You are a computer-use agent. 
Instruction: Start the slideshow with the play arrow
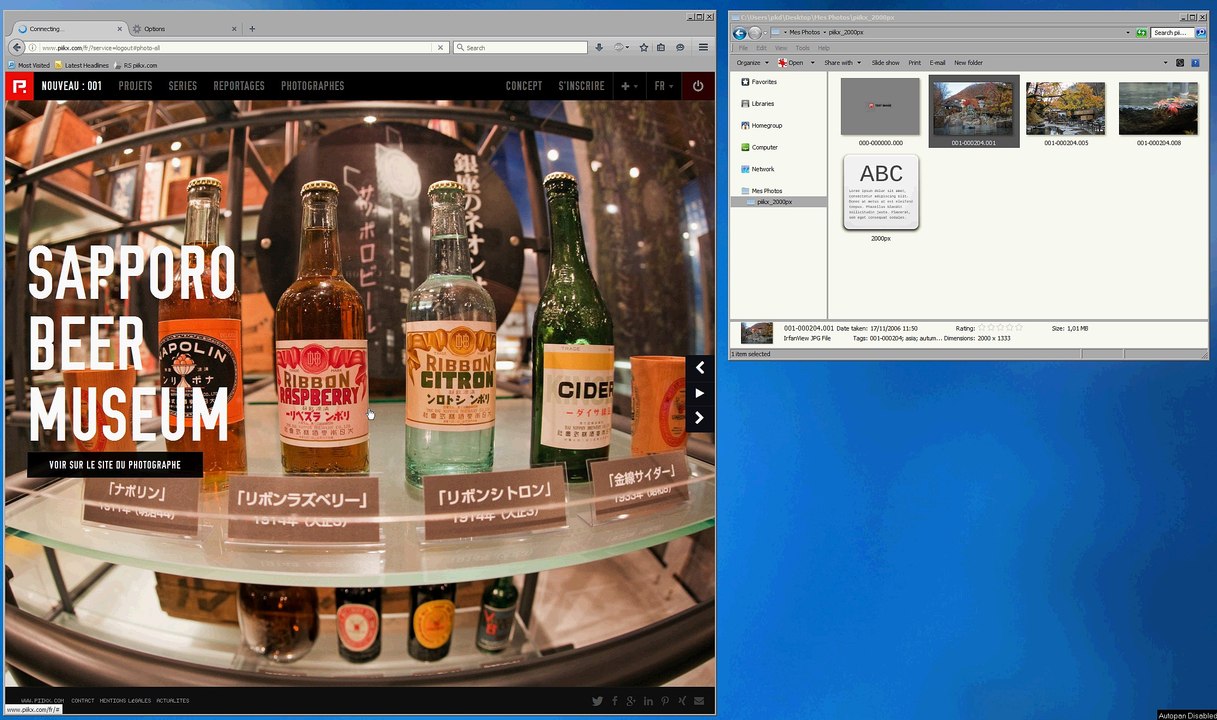coord(700,393)
